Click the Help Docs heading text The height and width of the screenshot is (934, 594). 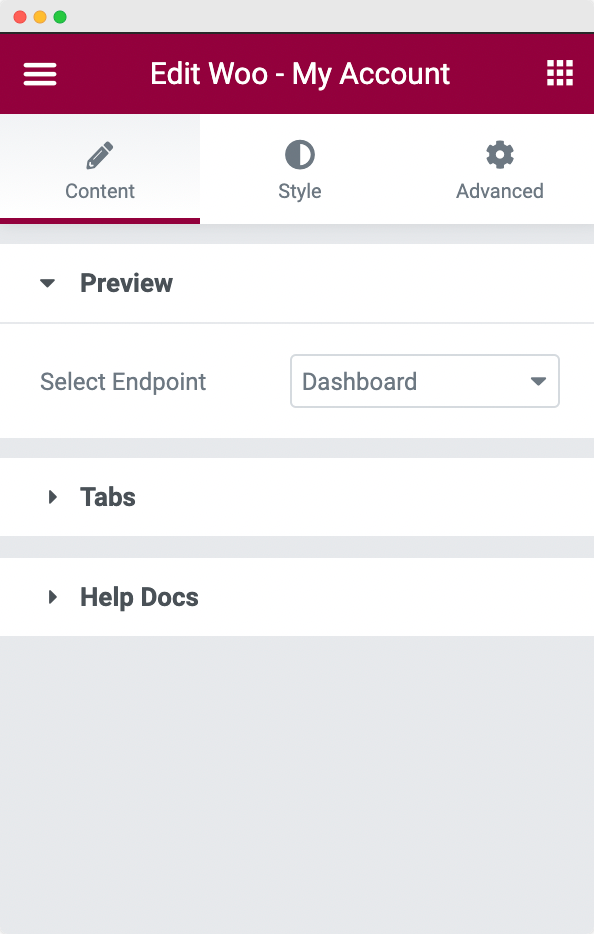139,597
